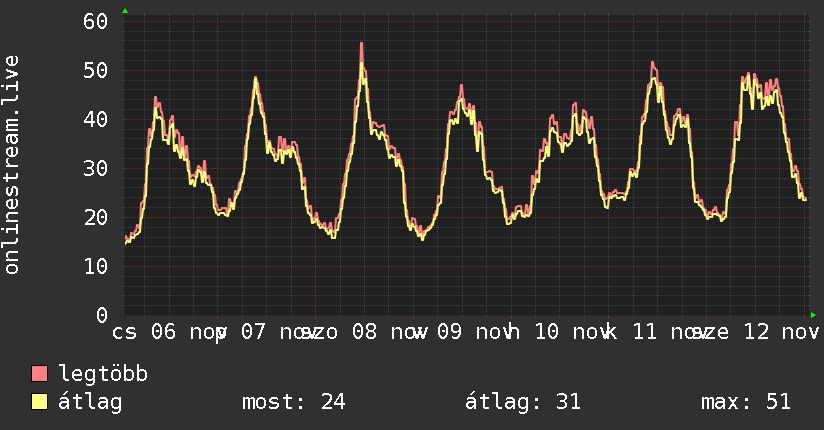Click the 'h 10 nov' date label
The height and width of the screenshot is (430, 824).
(x=560, y=332)
